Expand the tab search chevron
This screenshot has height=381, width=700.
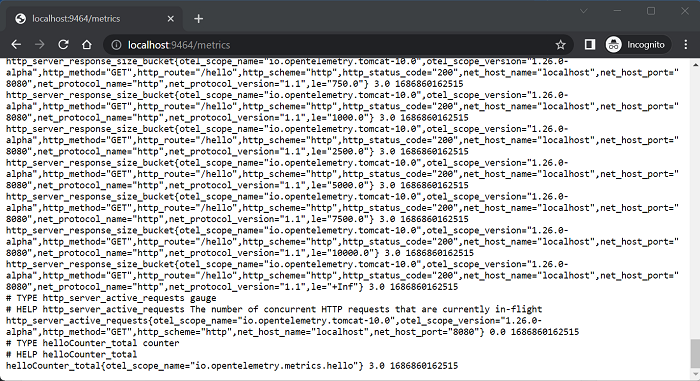[583, 11]
